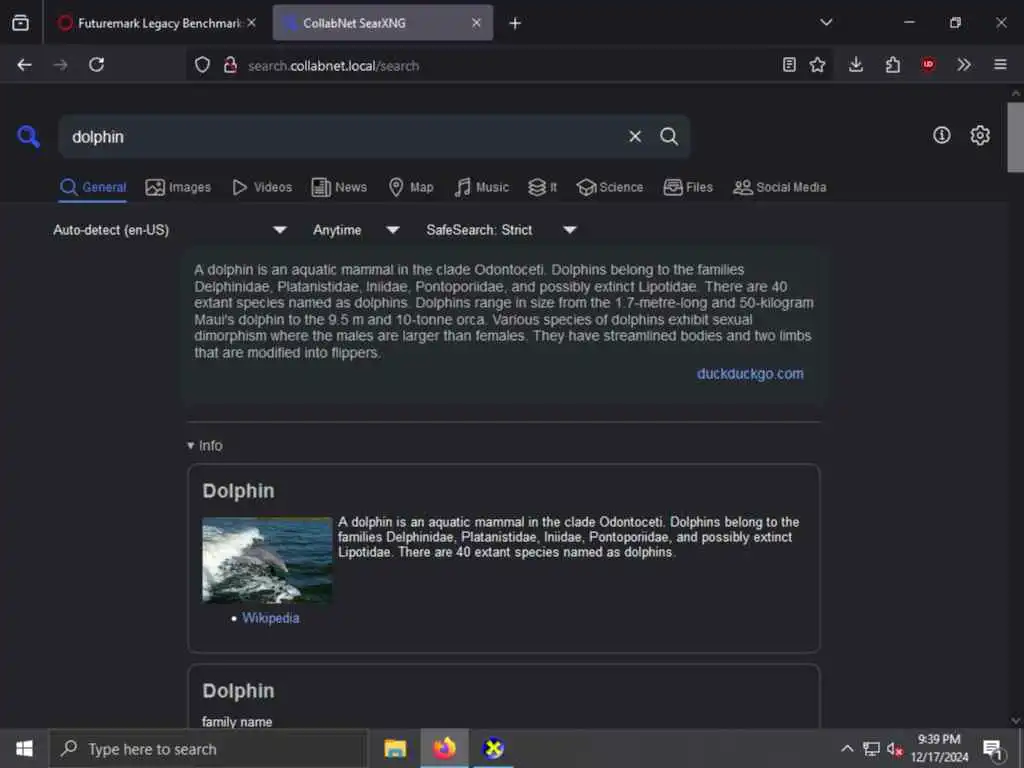Show more toolbar tools chevron
This screenshot has width=1024, height=768.
coord(963,65)
